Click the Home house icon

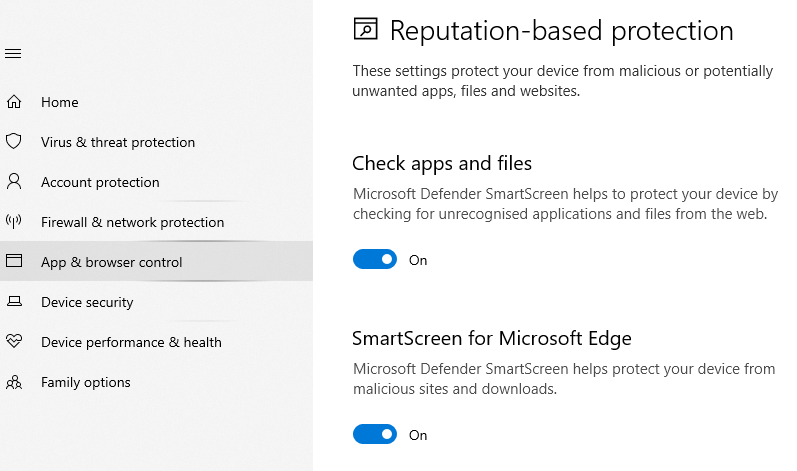(x=14, y=102)
